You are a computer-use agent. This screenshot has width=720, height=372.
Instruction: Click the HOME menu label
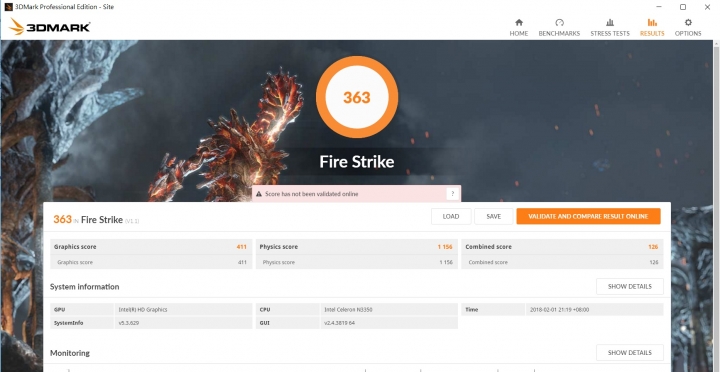[x=519, y=34]
